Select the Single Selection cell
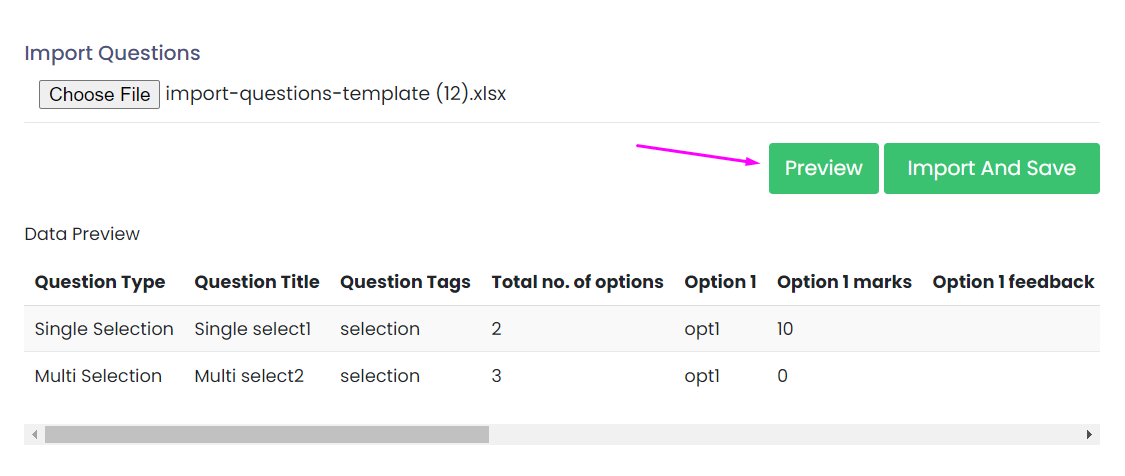Image resolution: width=1125 pixels, height=476 pixels. click(104, 329)
